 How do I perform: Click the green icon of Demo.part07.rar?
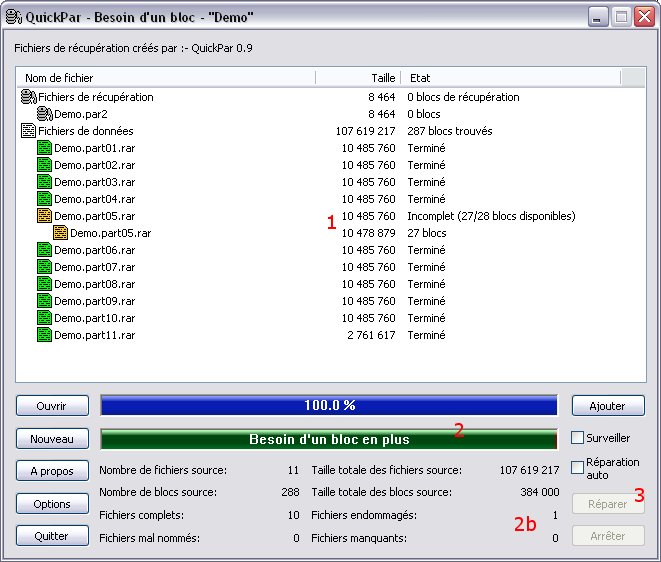(44, 267)
